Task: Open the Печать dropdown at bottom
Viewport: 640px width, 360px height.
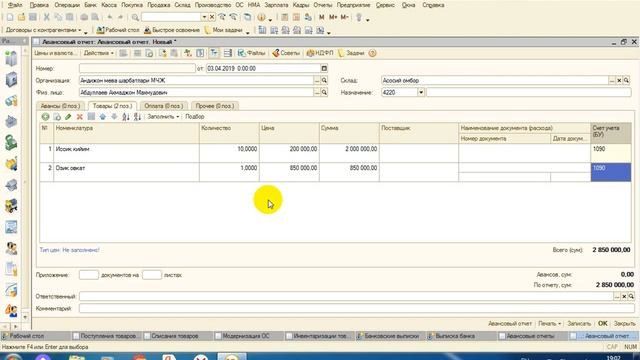Action: pos(549,324)
